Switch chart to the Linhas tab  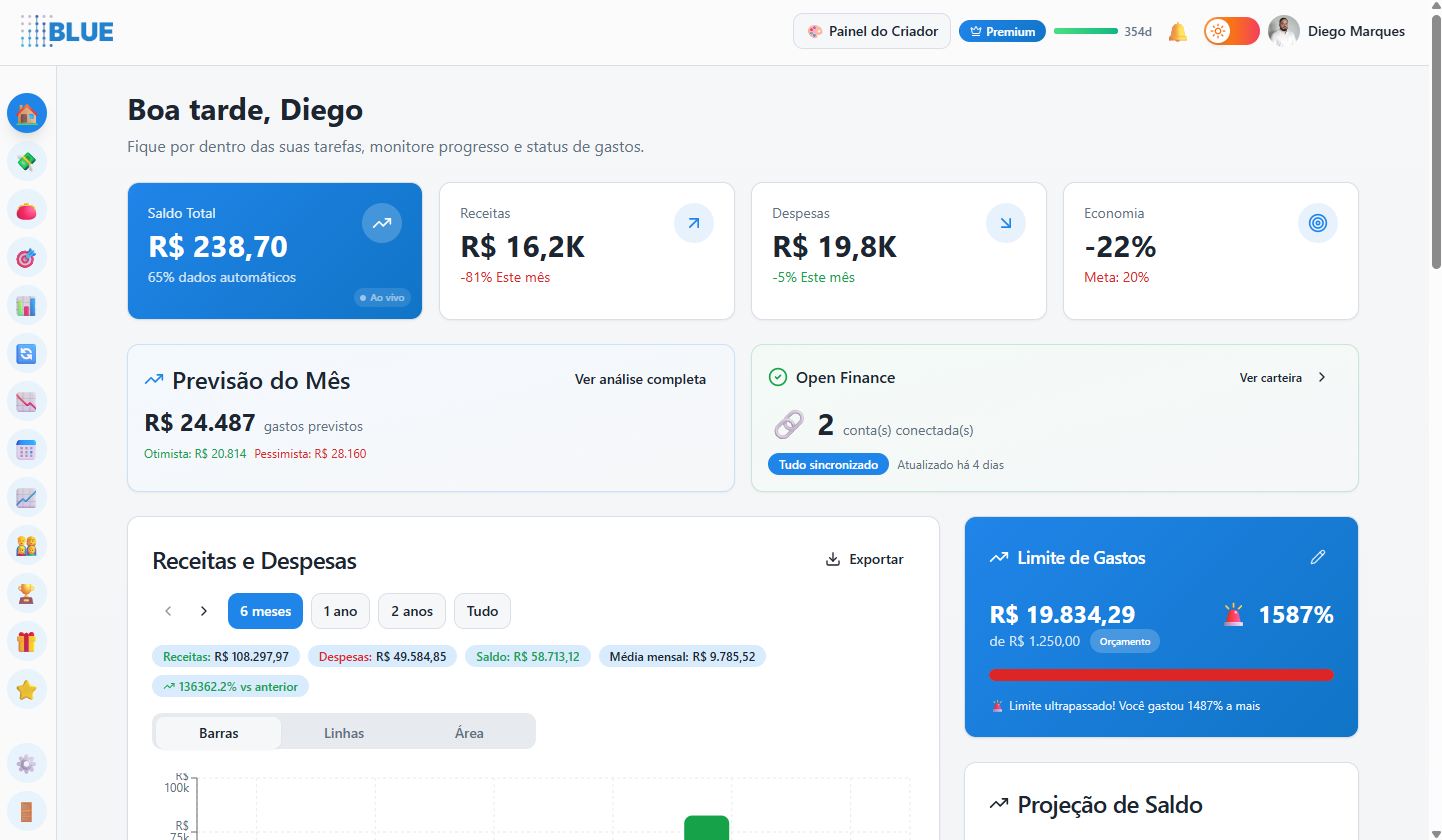coord(344,733)
